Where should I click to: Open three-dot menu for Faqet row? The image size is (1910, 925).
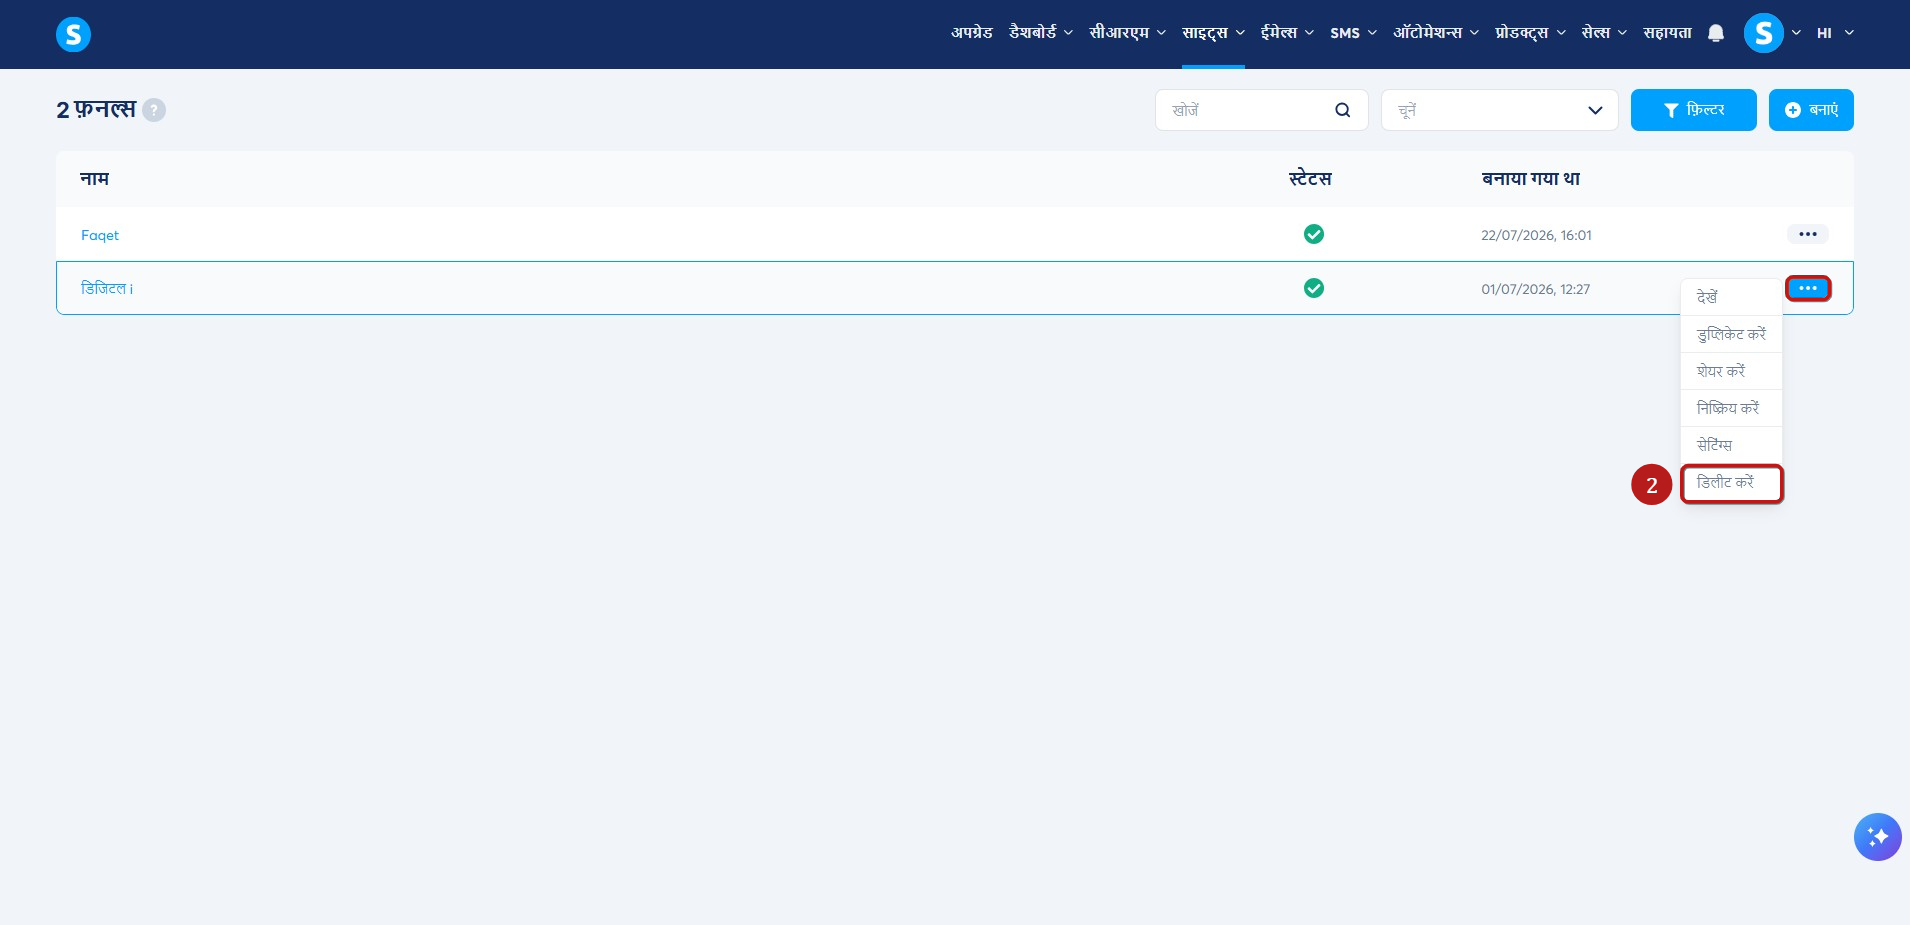coord(1807,234)
